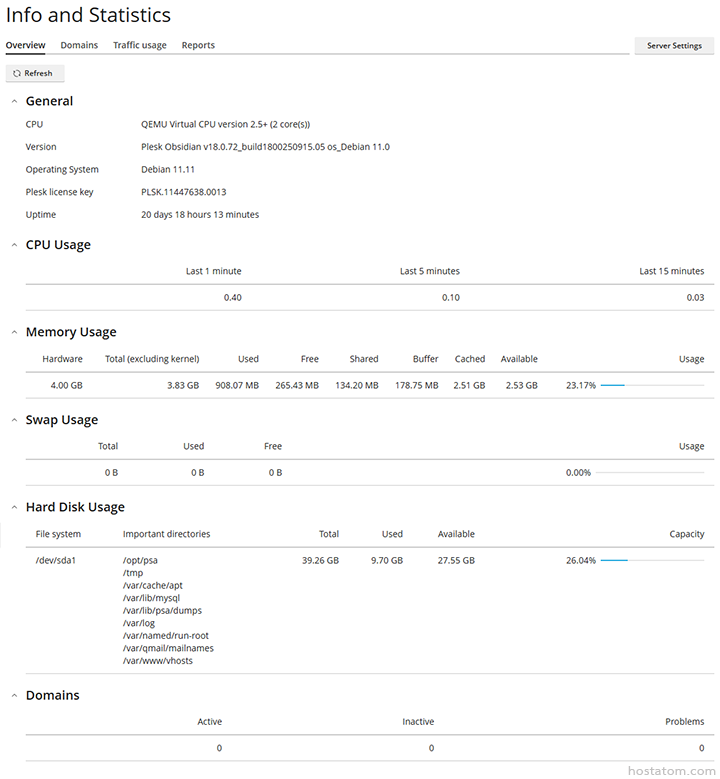
Task: Collapse the CPU Usage section chevron
Action: point(14,245)
